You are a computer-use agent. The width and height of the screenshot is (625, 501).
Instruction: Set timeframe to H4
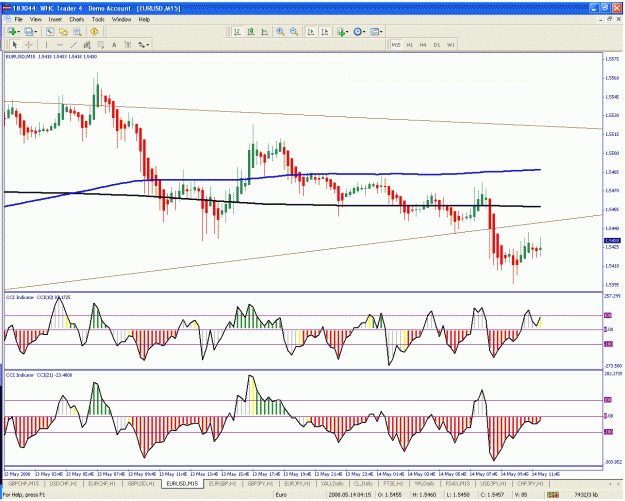423,45
